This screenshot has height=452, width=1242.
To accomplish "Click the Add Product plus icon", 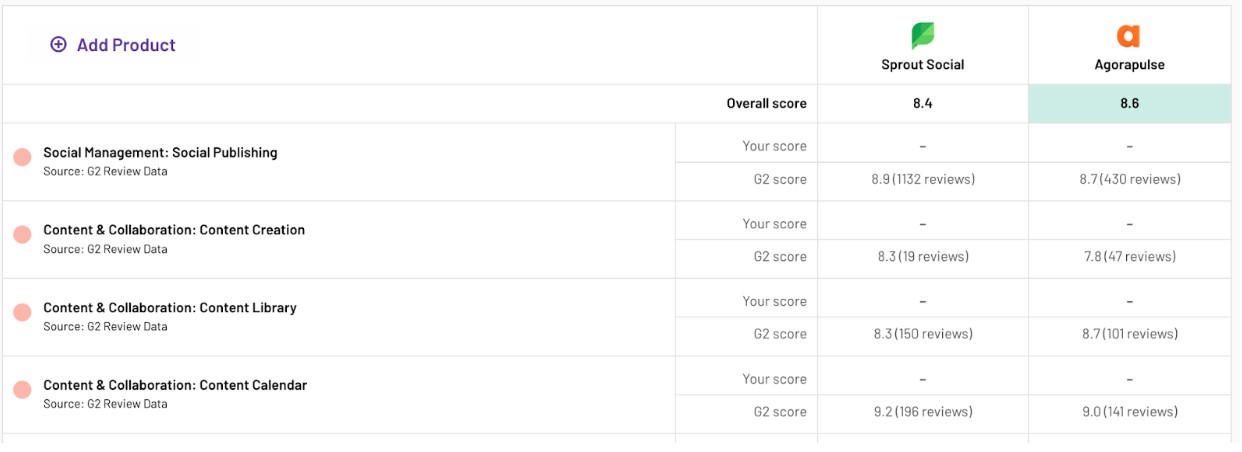I will coord(59,45).
